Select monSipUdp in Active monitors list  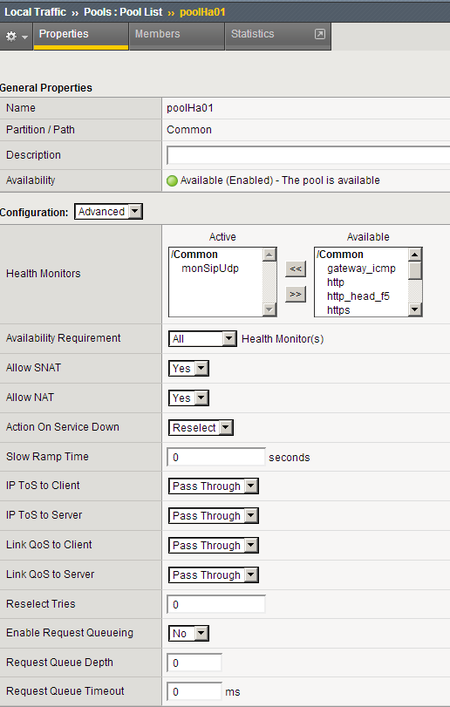[210, 268]
